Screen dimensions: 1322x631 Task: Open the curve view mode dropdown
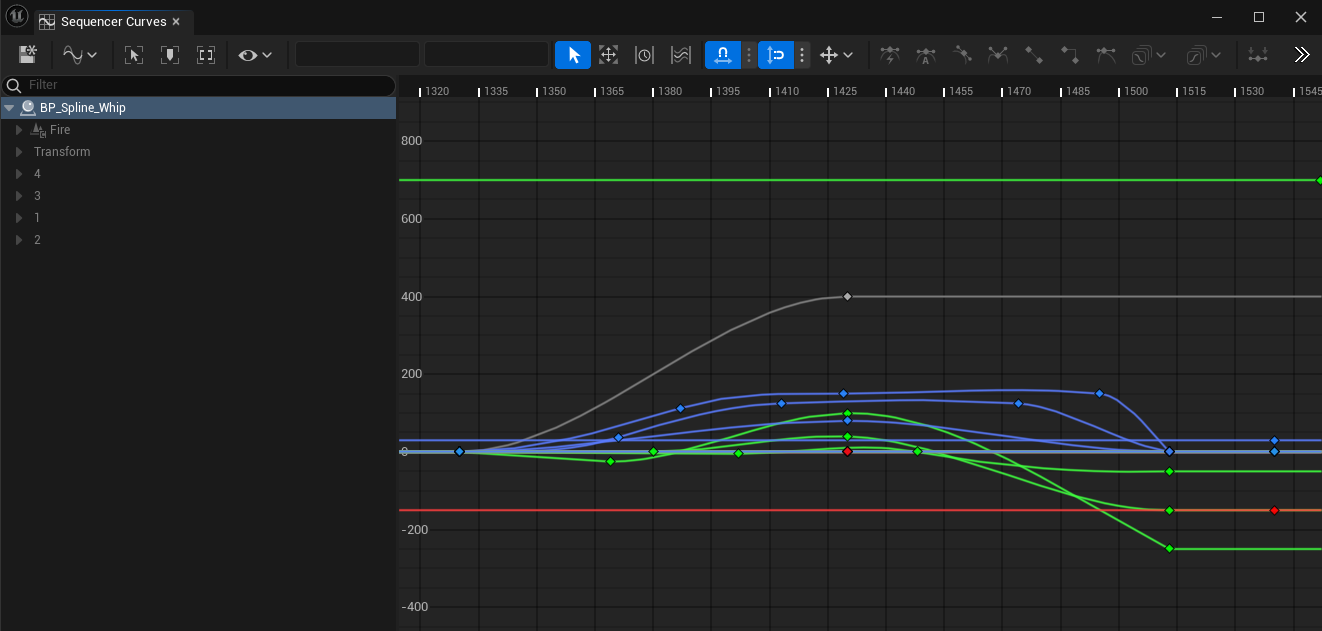click(x=80, y=55)
